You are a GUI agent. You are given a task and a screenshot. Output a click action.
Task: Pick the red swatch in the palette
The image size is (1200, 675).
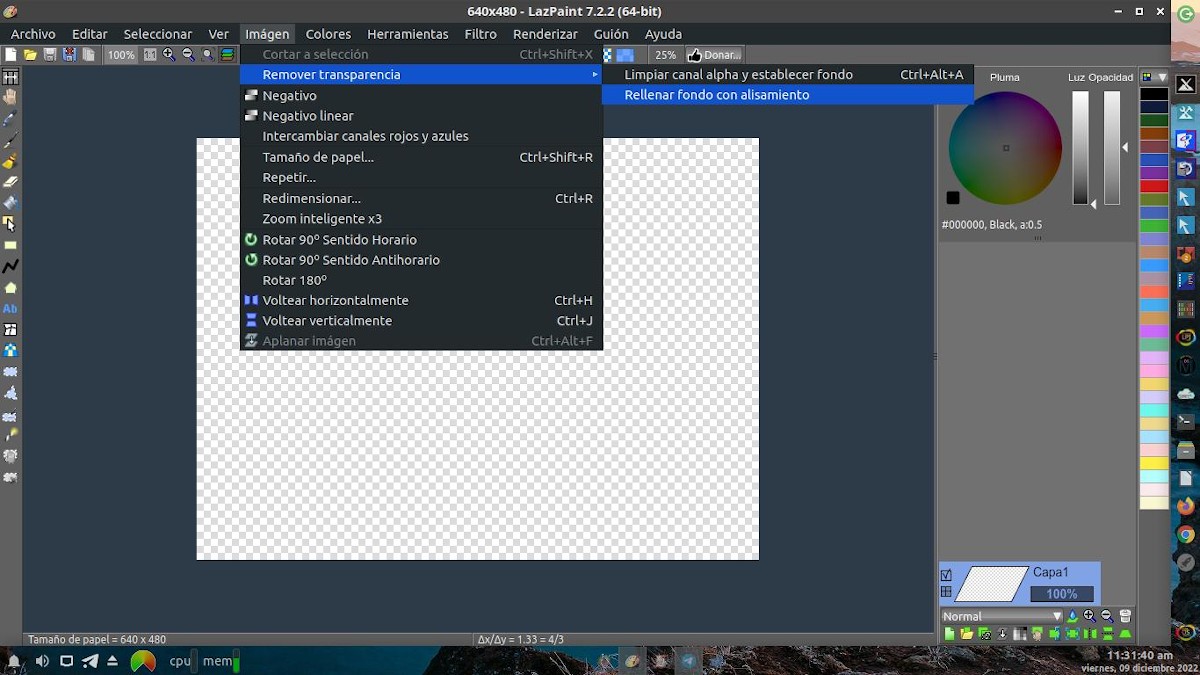coord(1154,186)
